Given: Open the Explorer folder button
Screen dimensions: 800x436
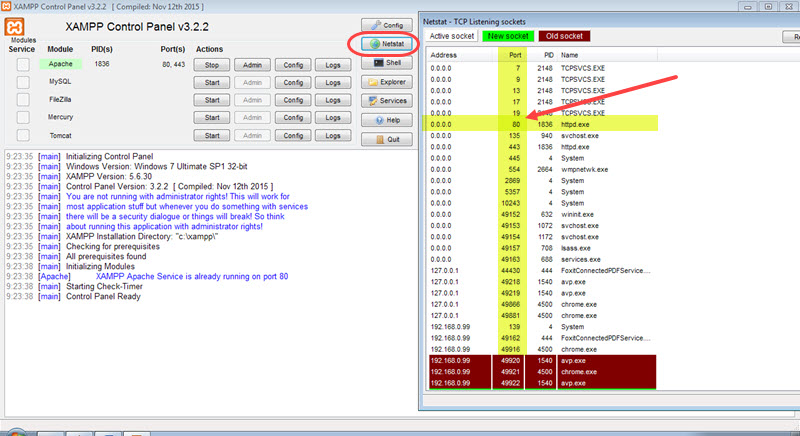Looking at the screenshot, I should pos(387,82).
